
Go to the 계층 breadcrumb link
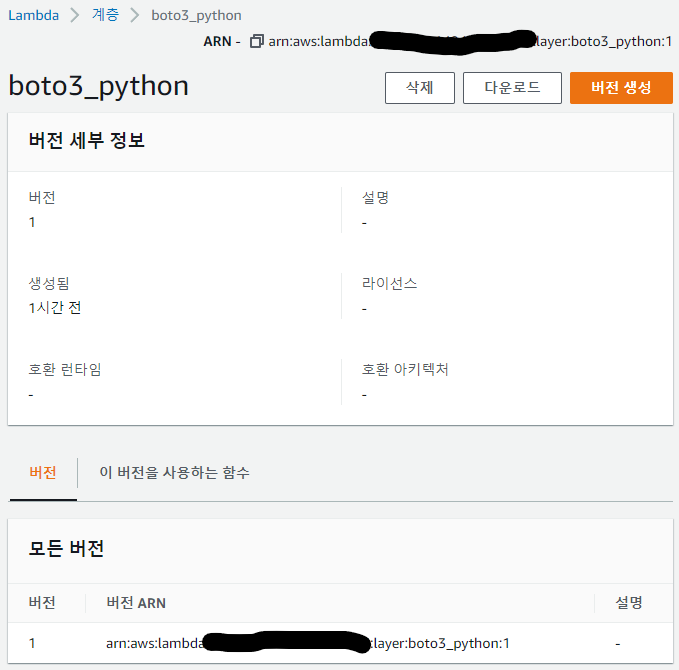coord(105,15)
